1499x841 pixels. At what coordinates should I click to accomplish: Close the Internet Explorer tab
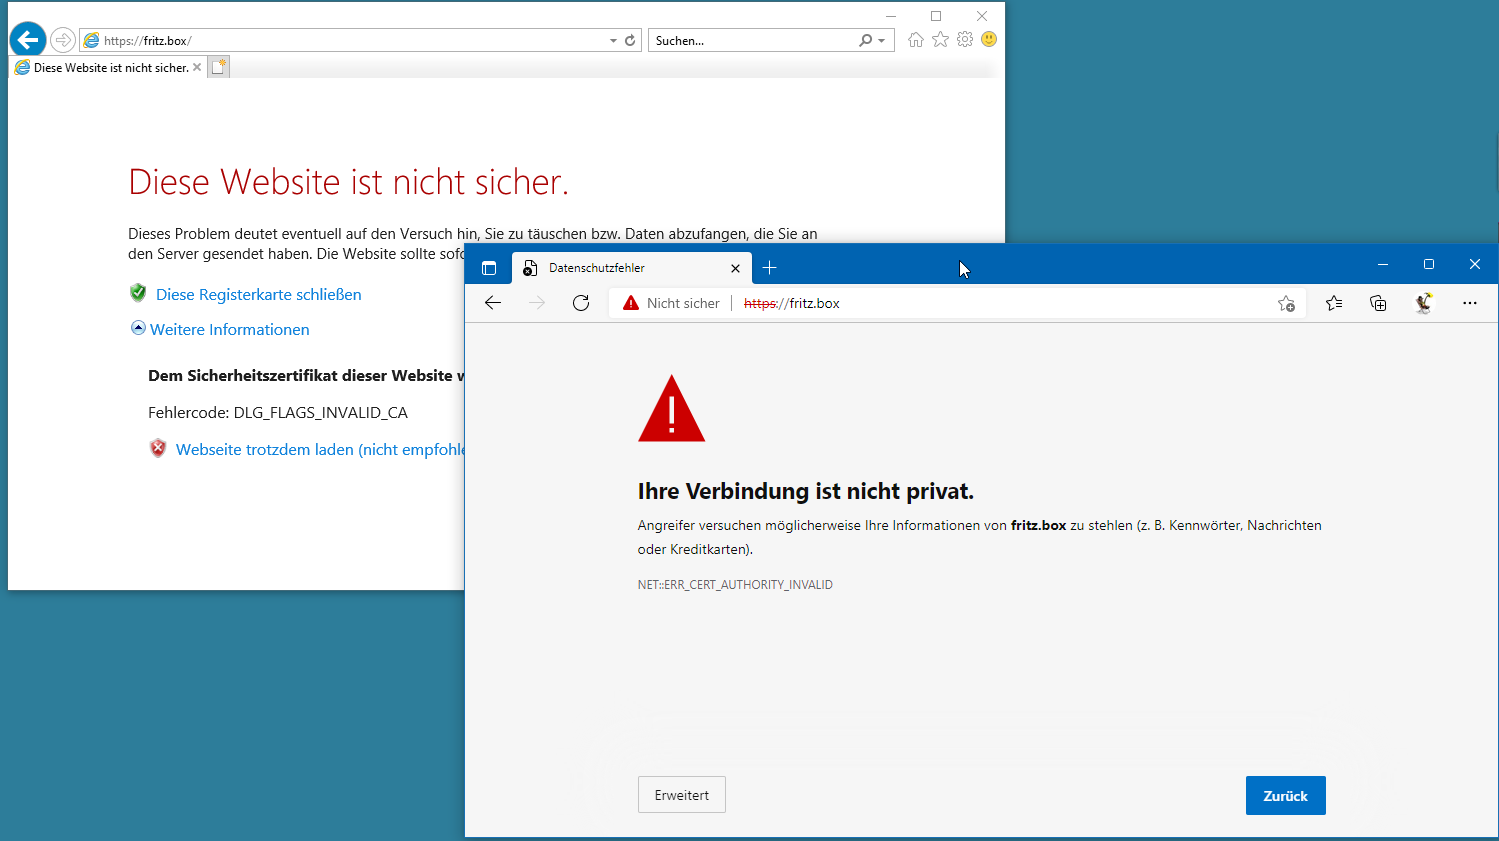click(197, 68)
